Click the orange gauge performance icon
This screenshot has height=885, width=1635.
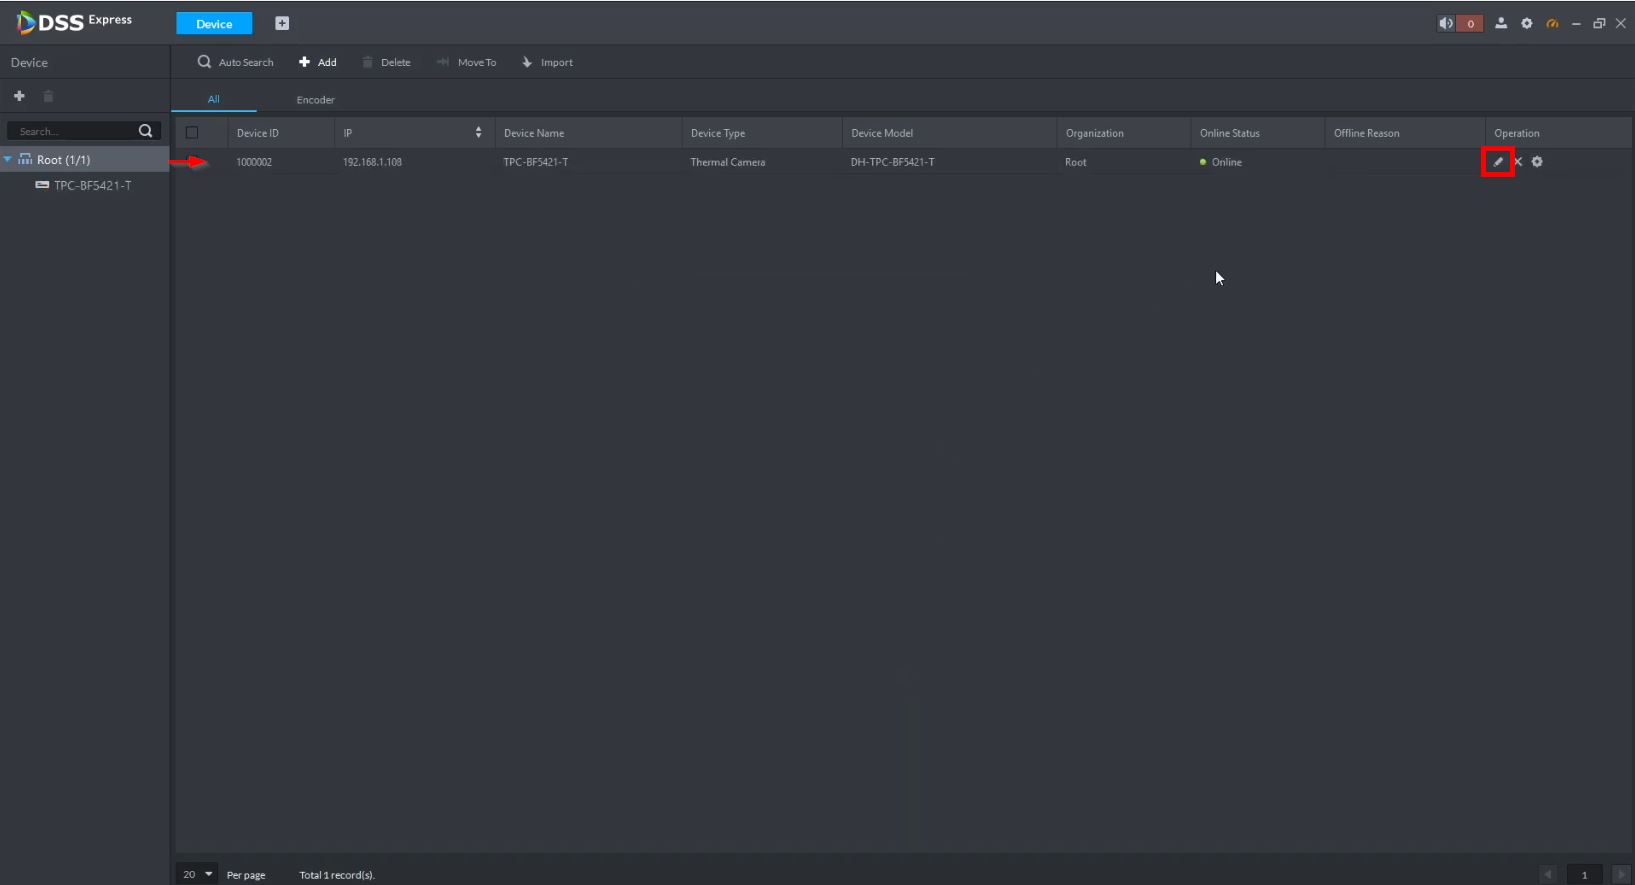[x=1552, y=24]
